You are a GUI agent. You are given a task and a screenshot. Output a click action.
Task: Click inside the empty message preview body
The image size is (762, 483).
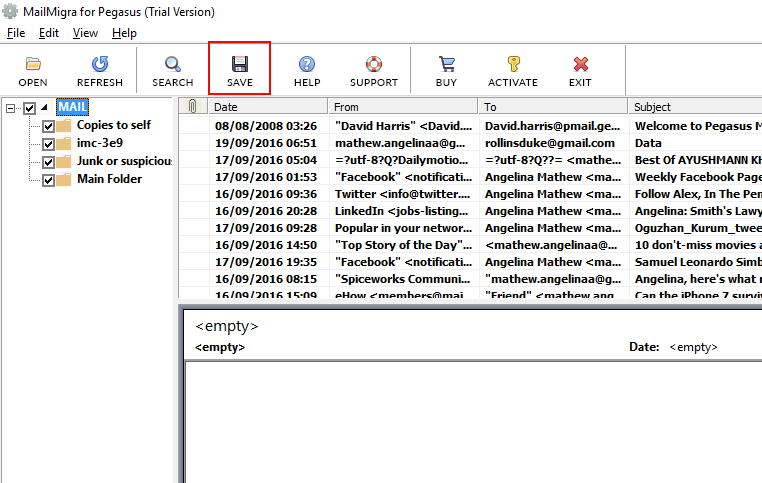tap(473, 423)
